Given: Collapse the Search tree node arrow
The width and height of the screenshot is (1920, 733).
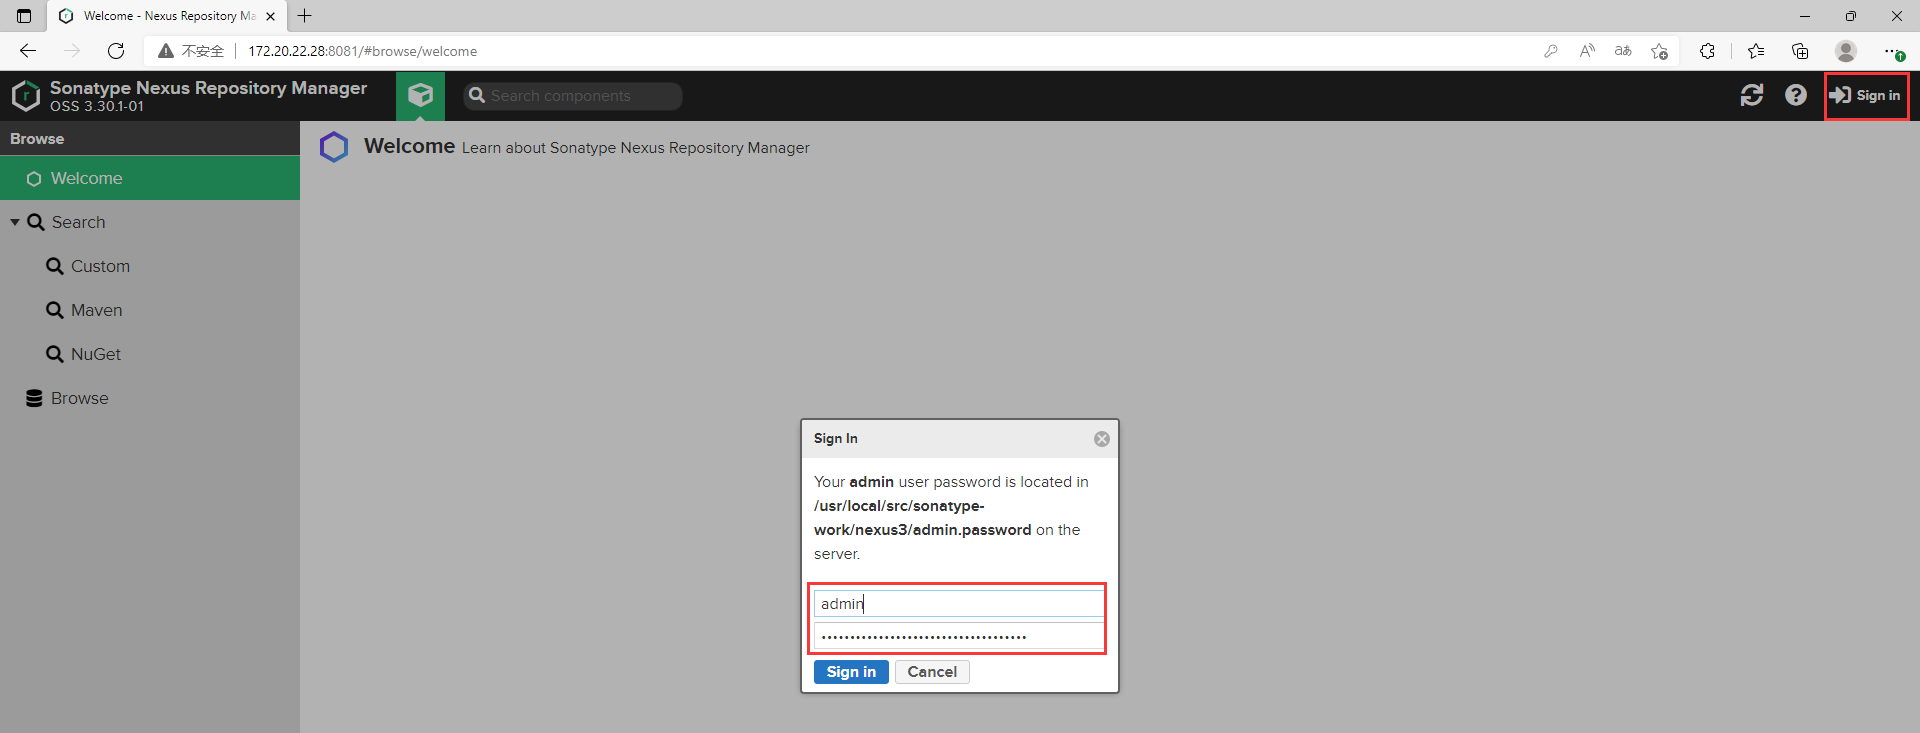Looking at the screenshot, I should [x=15, y=222].
